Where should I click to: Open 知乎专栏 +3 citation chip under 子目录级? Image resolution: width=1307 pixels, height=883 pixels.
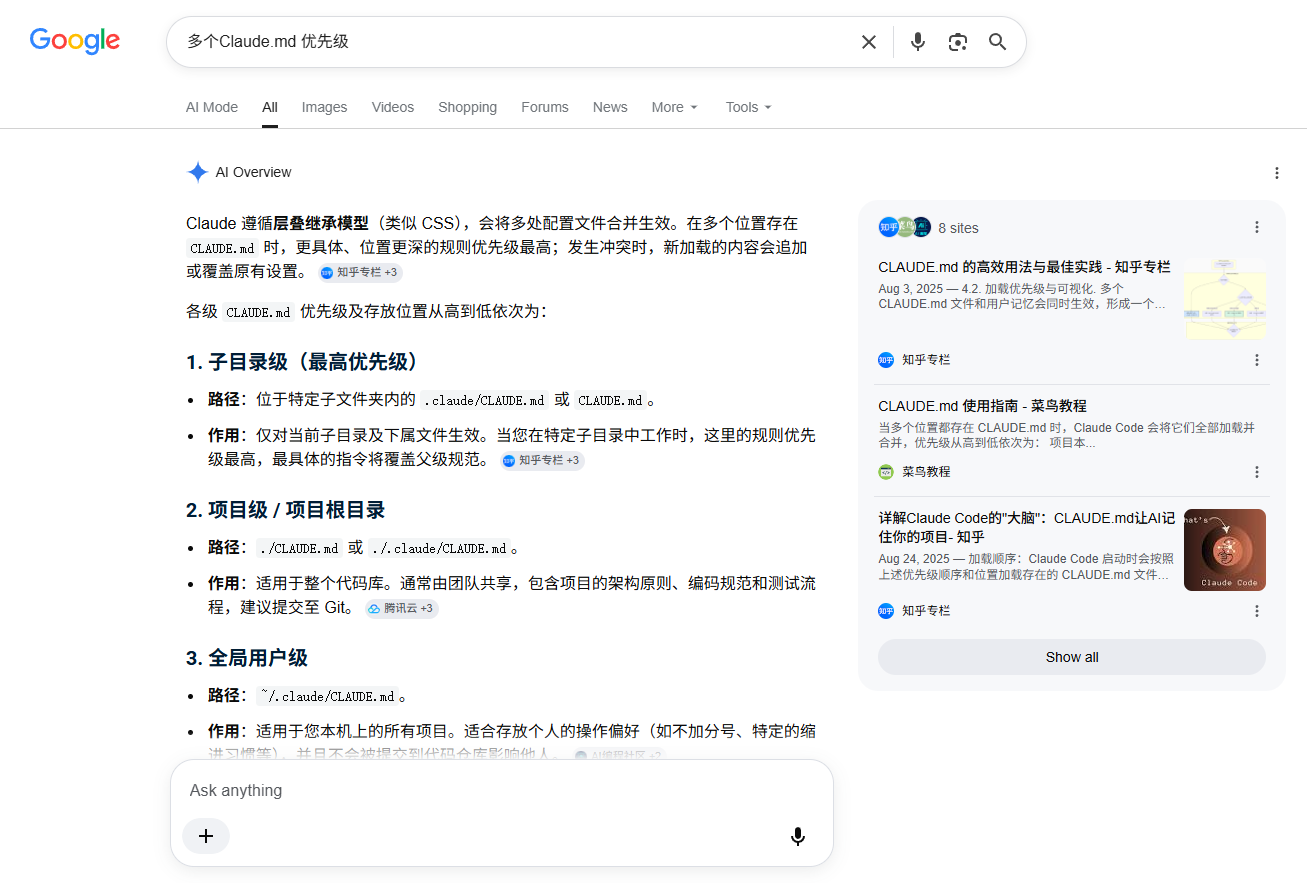pos(542,460)
